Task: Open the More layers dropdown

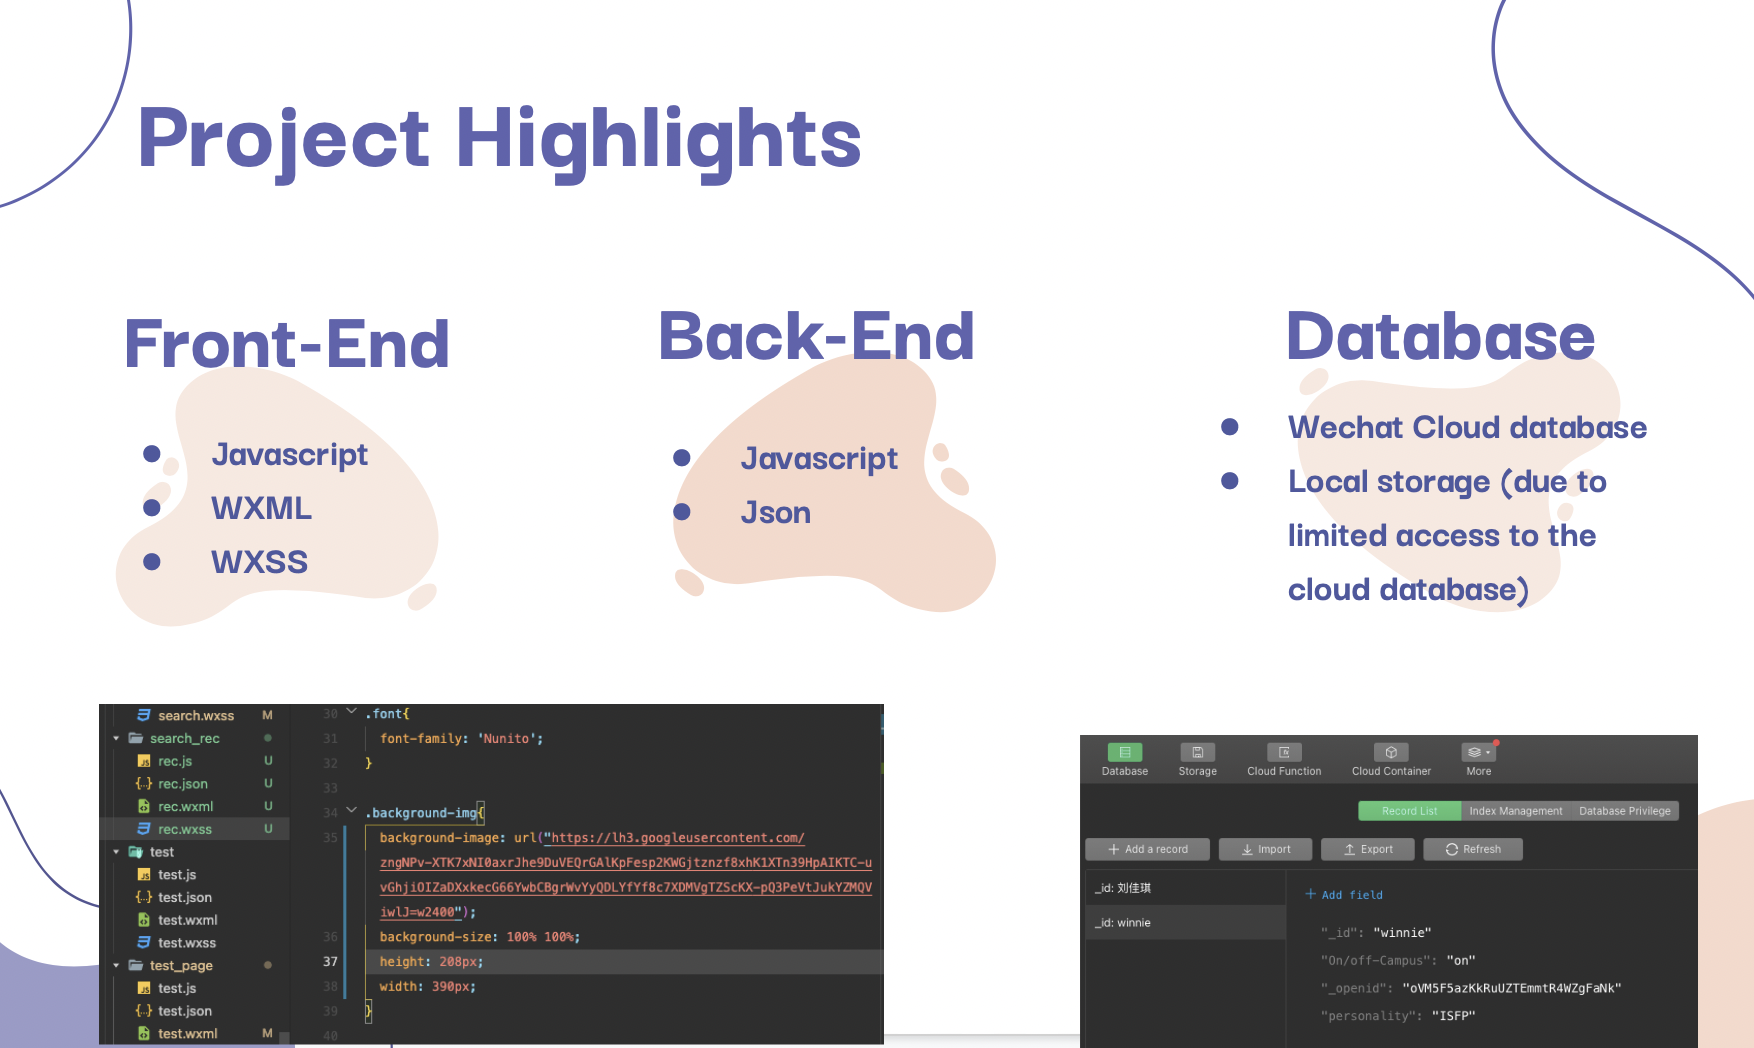Action: [1479, 752]
